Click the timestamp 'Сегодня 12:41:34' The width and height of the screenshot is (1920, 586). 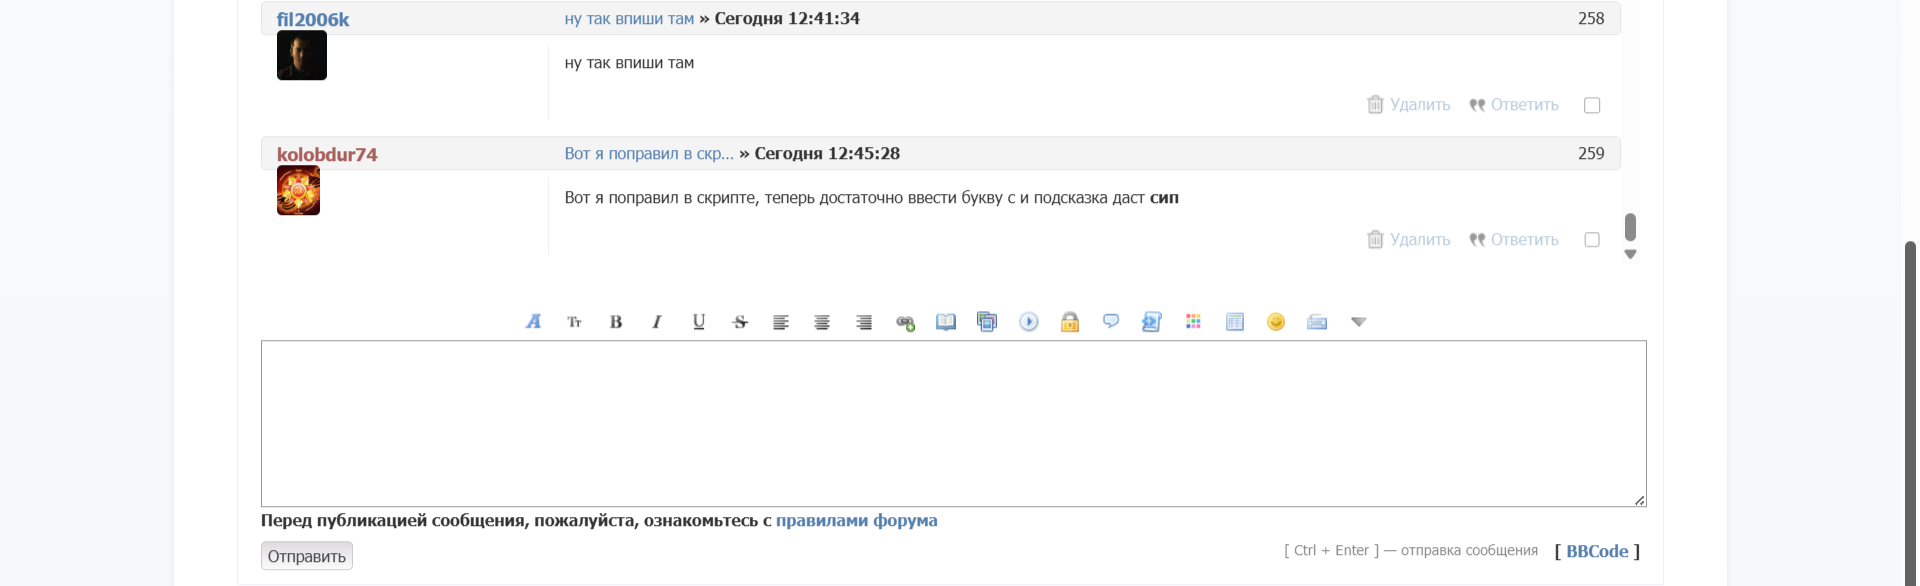pyautogui.click(x=787, y=19)
